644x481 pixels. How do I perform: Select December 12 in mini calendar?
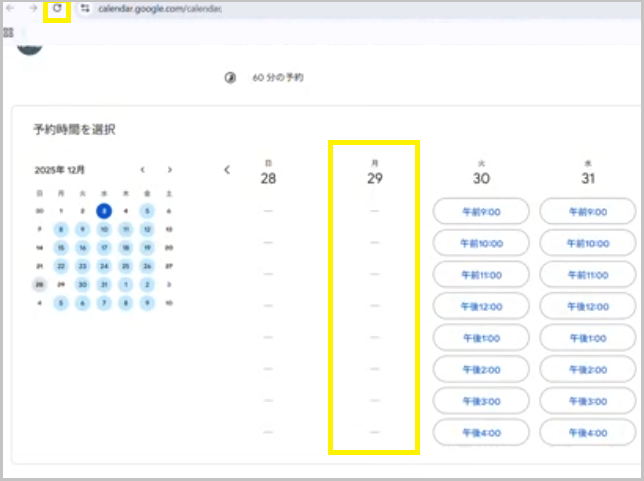pos(147,229)
